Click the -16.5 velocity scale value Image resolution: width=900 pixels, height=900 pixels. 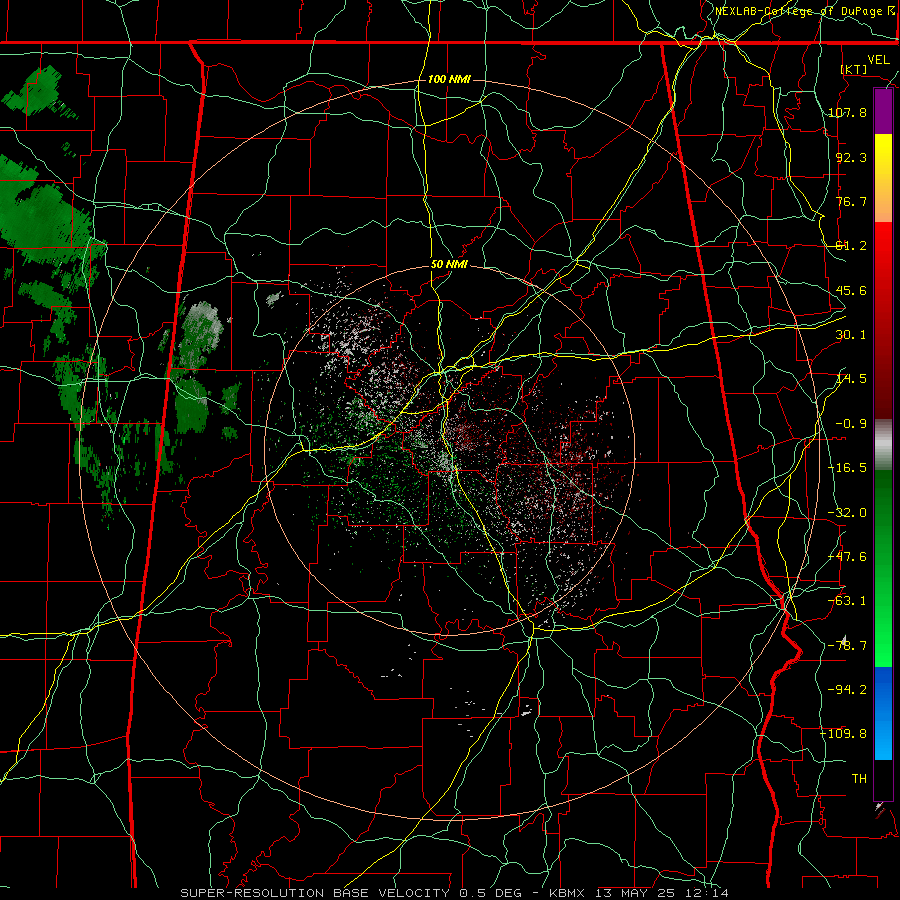tap(847, 468)
